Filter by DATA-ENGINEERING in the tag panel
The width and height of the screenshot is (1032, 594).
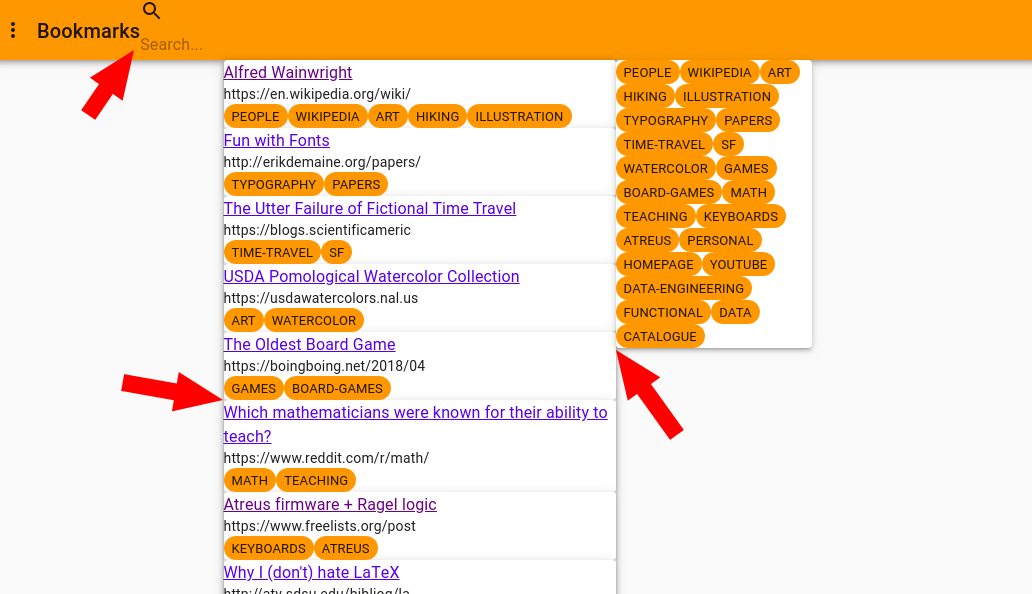(x=684, y=289)
